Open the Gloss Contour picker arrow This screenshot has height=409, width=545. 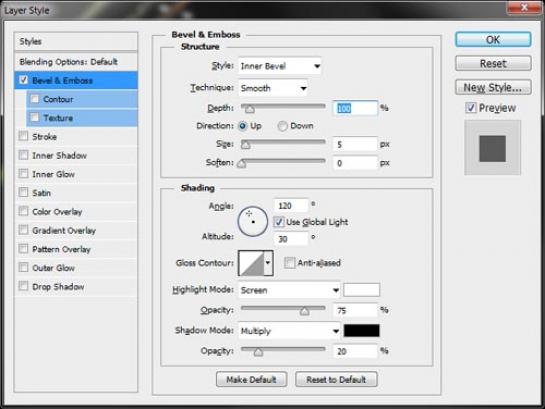coord(268,263)
